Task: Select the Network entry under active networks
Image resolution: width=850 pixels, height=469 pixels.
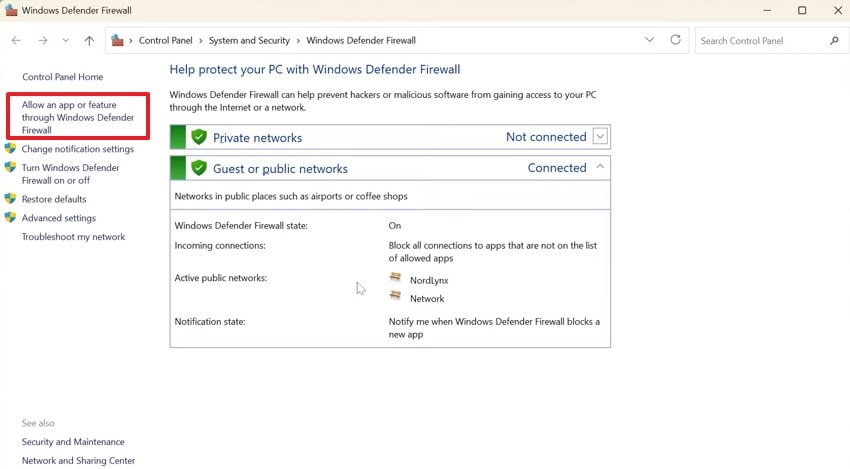Action: pos(427,299)
